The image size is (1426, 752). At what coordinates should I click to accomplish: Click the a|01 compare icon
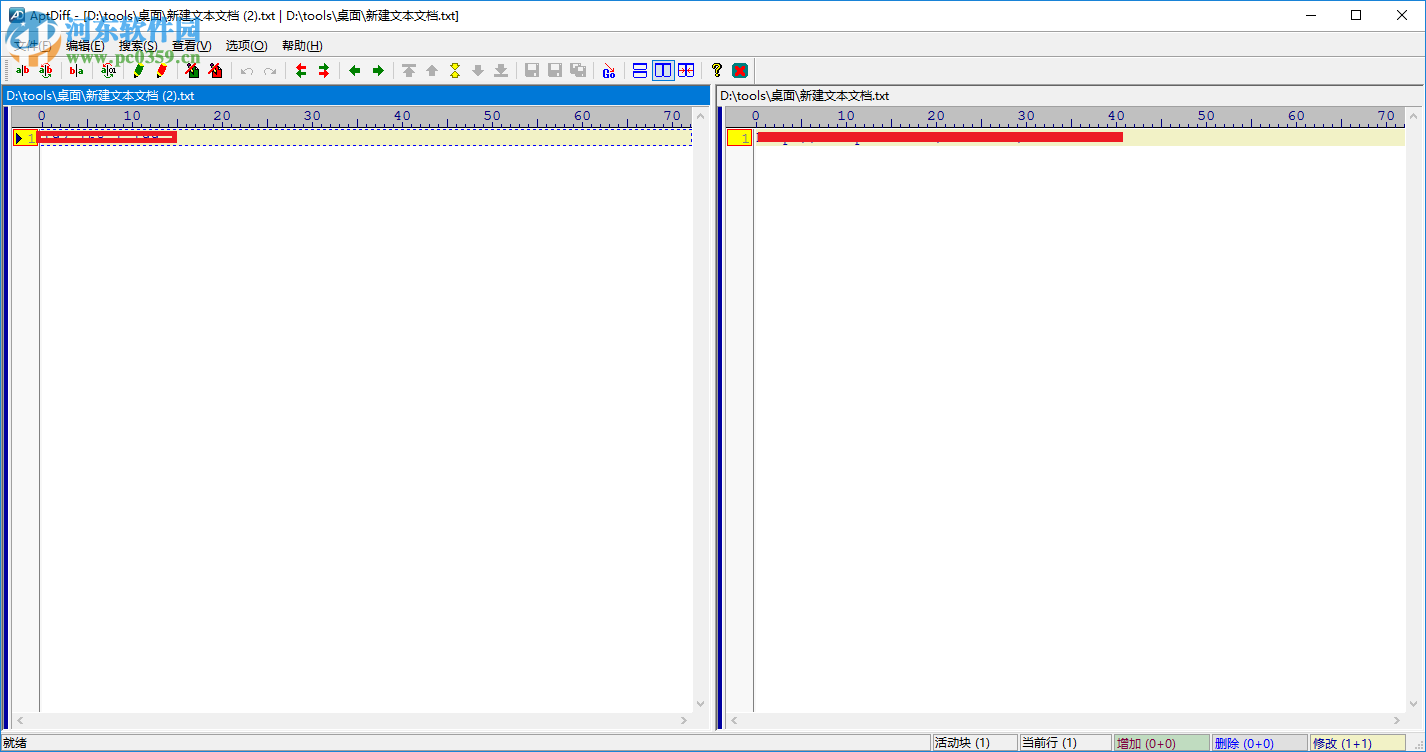(x=108, y=70)
